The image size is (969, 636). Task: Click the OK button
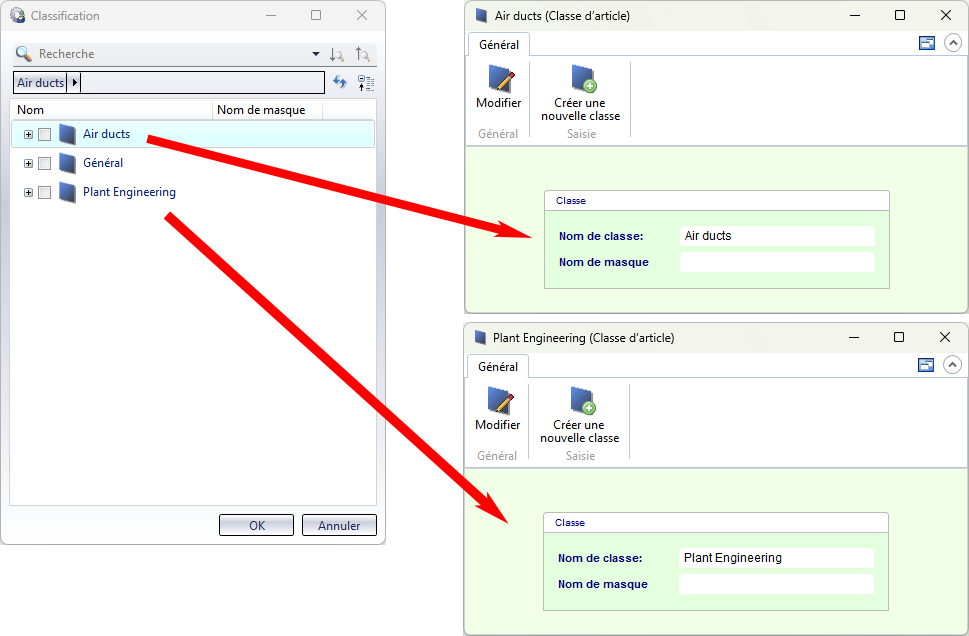256,525
